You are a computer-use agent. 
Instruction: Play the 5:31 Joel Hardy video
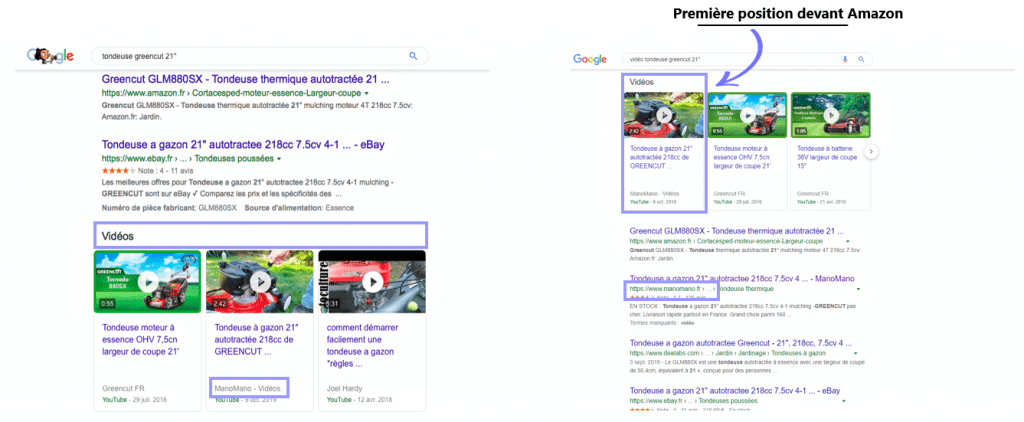pyautogui.click(x=372, y=282)
